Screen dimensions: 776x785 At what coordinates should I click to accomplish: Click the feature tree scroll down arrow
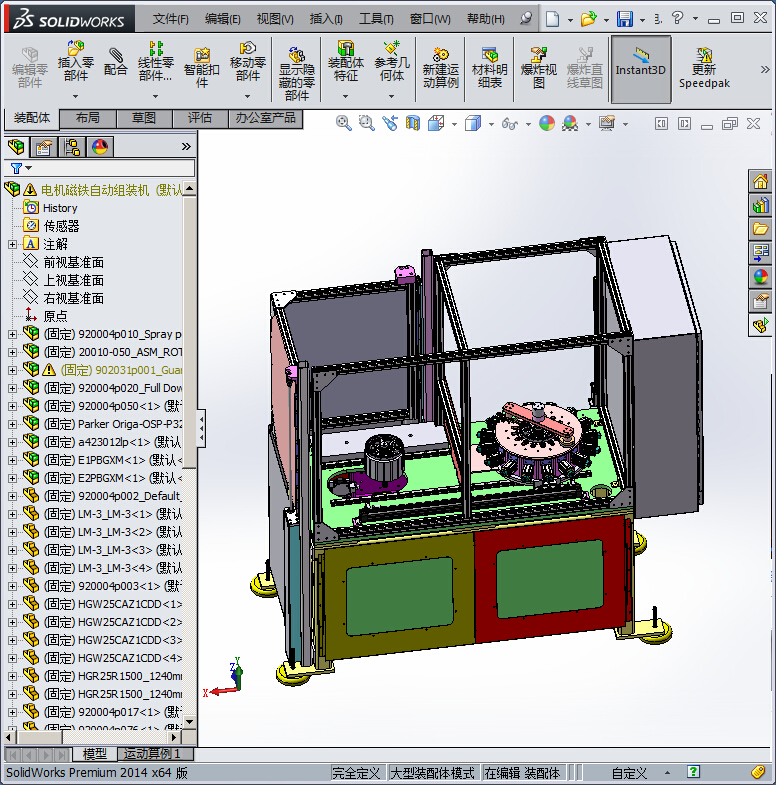[x=189, y=721]
